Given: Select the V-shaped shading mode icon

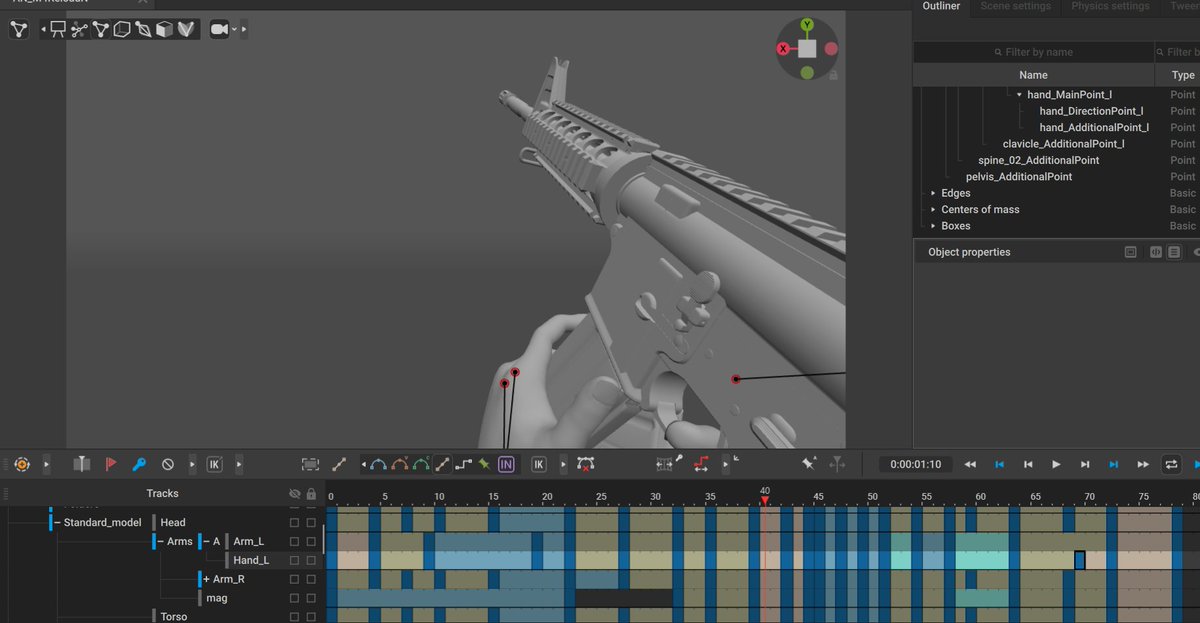Looking at the screenshot, I should click(x=186, y=29).
